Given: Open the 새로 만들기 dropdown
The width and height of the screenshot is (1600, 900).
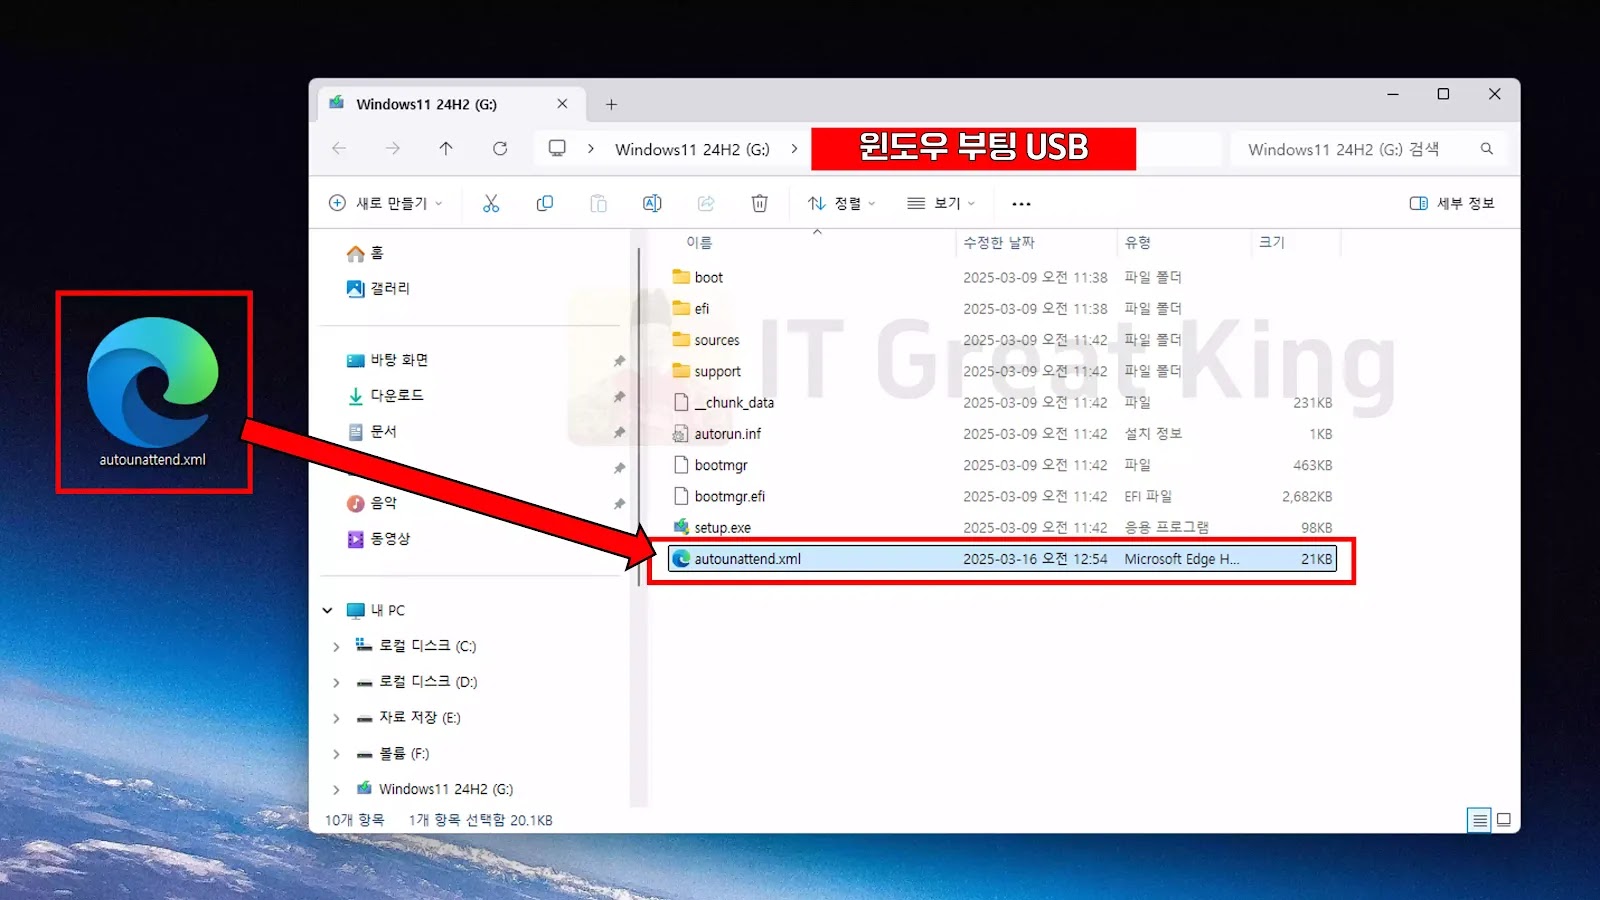Looking at the screenshot, I should (x=386, y=203).
